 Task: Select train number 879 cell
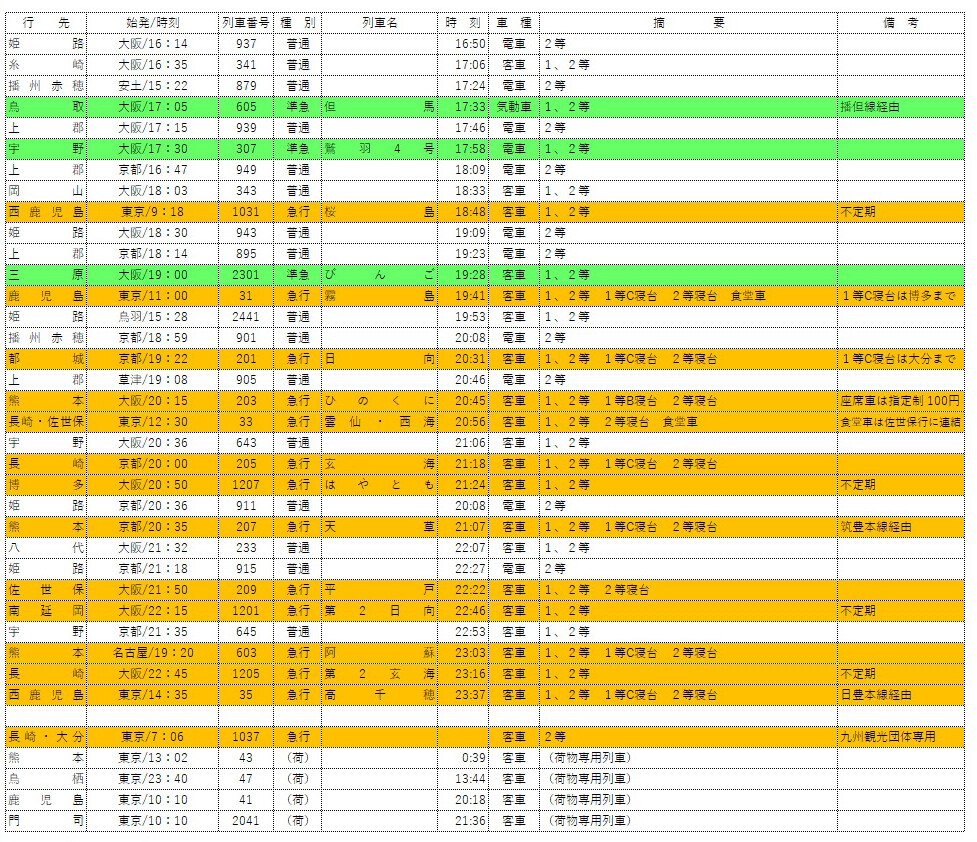click(246, 86)
